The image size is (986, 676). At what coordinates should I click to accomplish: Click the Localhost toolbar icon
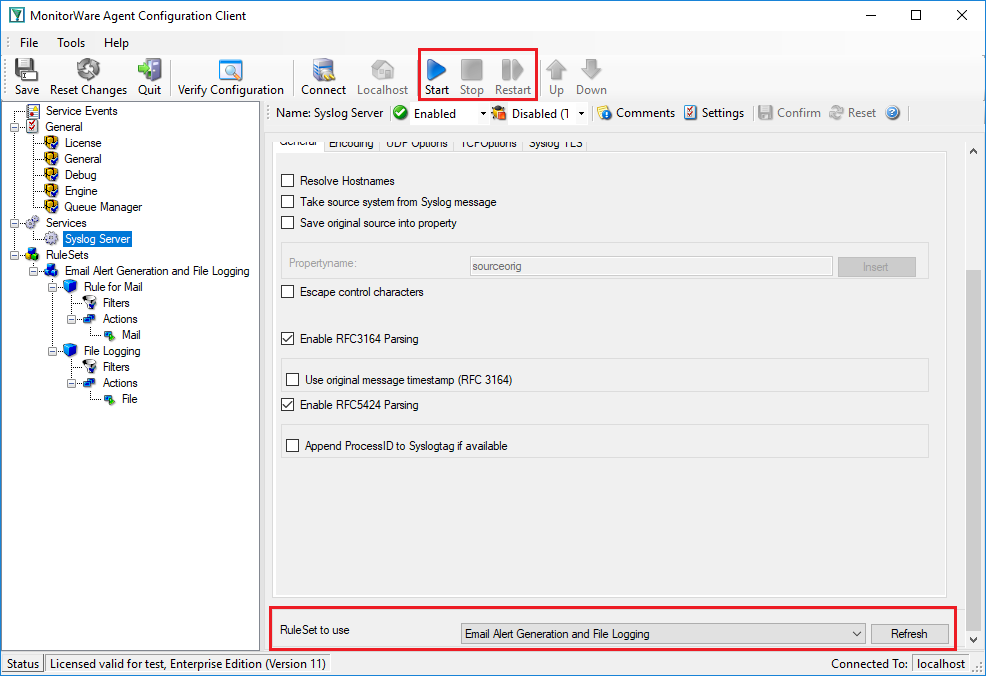point(382,77)
